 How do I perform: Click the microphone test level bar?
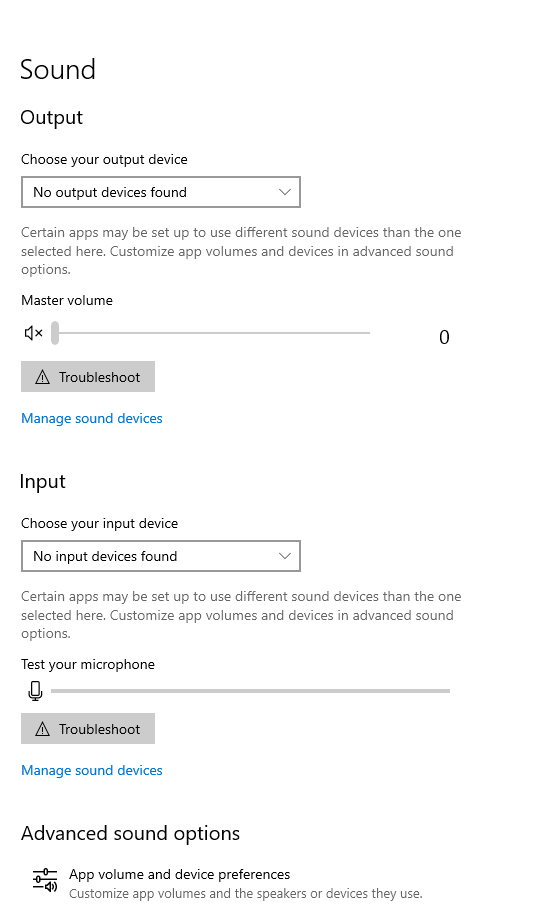coord(250,691)
